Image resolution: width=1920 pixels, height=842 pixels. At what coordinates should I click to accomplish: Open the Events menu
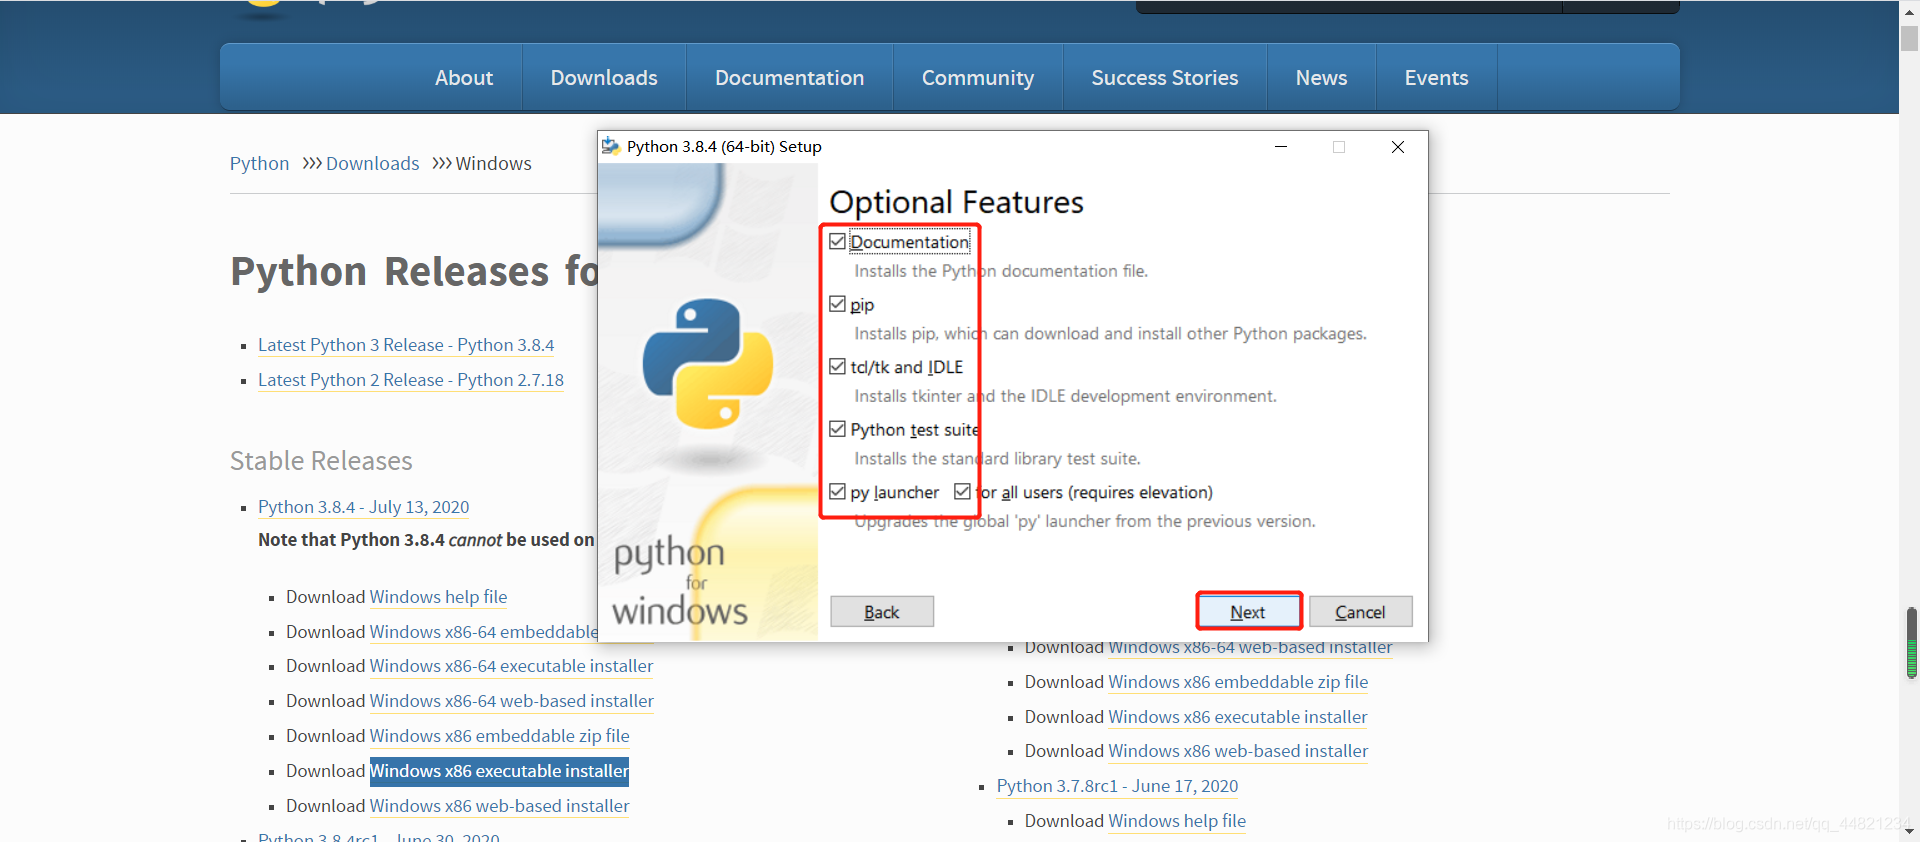(x=1436, y=77)
